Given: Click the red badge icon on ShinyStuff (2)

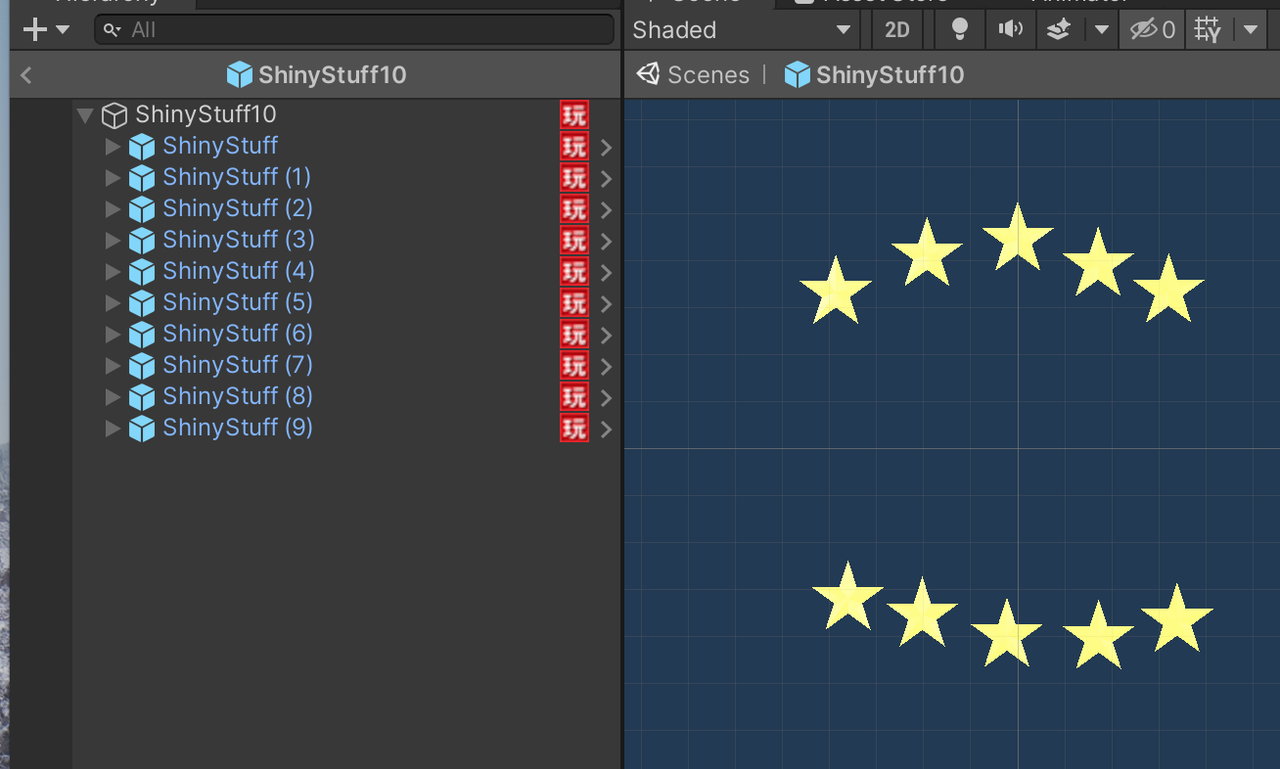Looking at the screenshot, I should click(574, 209).
